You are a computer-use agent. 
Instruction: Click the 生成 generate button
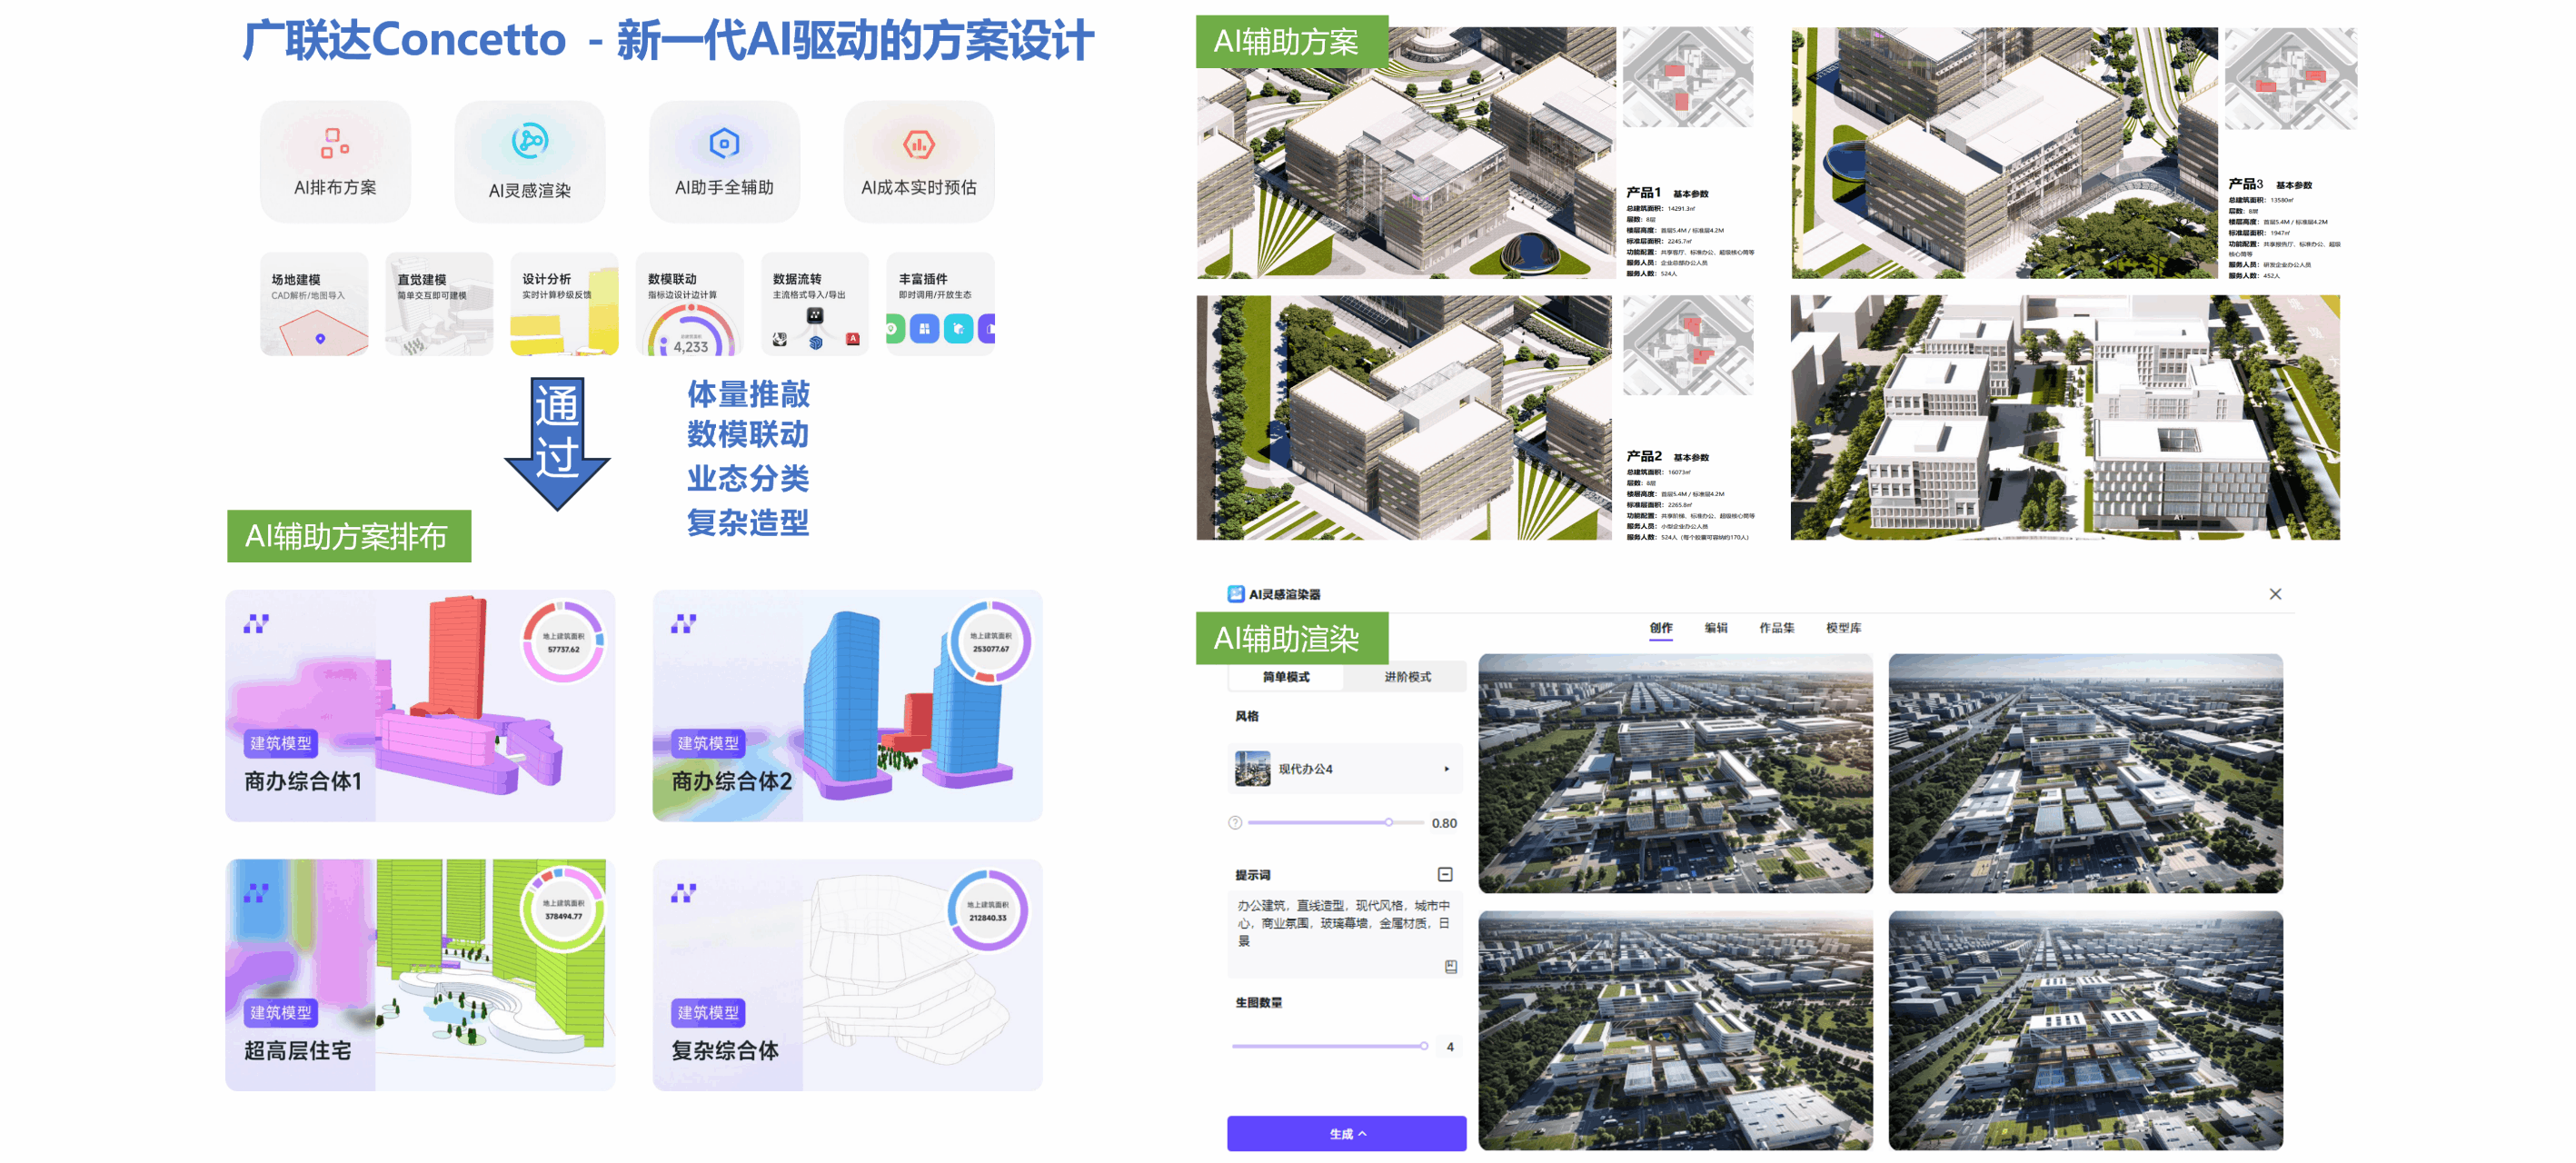click(1346, 1133)
